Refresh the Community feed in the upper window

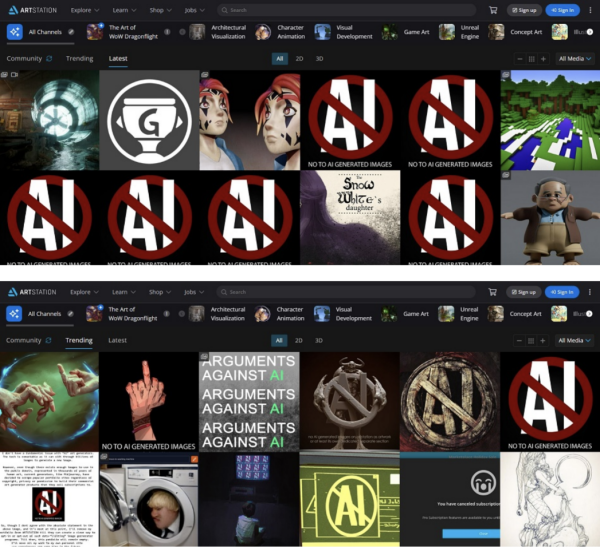(49, 59)
